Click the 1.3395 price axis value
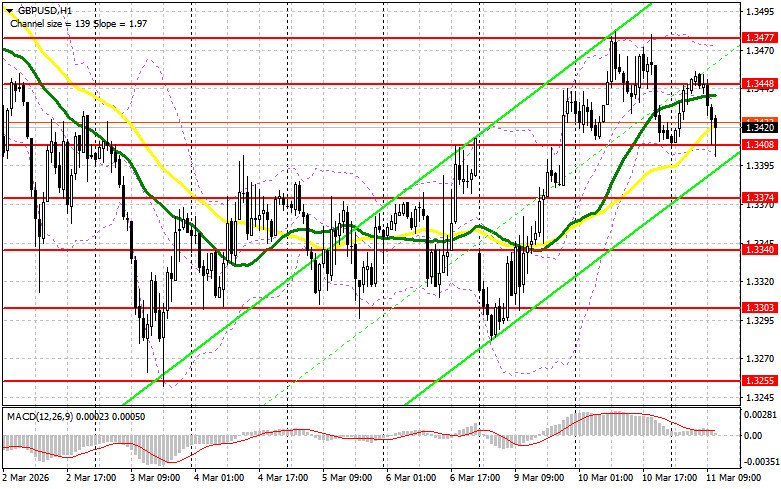 [x=760, y=165]
